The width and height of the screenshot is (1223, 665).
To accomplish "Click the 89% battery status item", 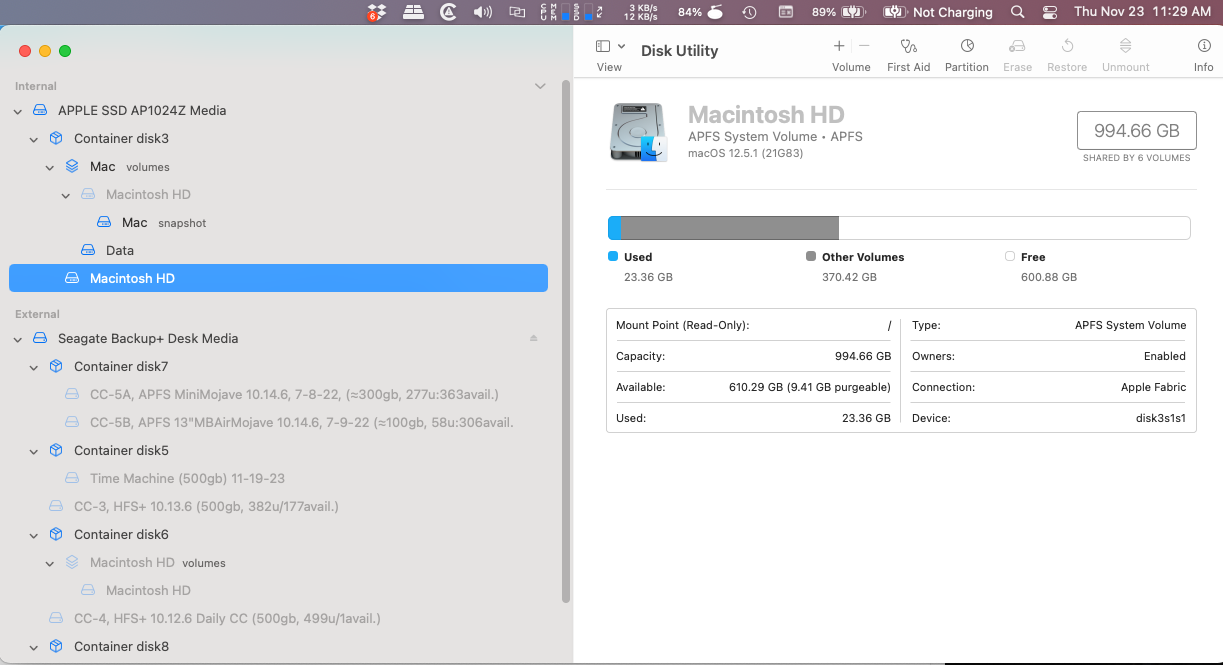I will point(838,12).
